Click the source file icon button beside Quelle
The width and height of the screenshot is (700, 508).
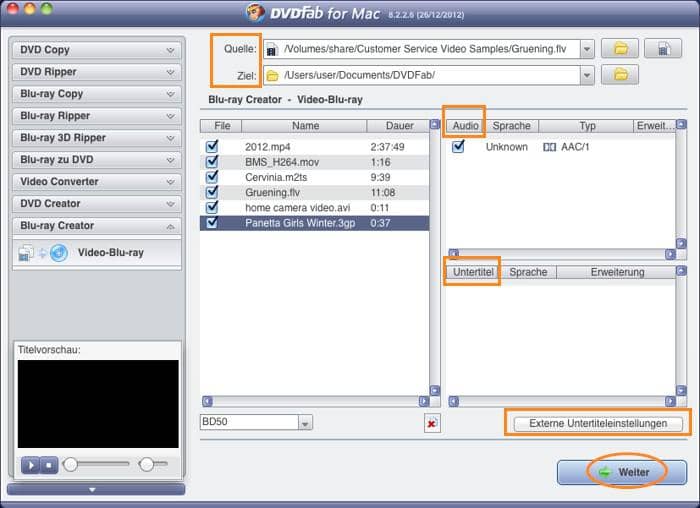(x=663, y=48)
